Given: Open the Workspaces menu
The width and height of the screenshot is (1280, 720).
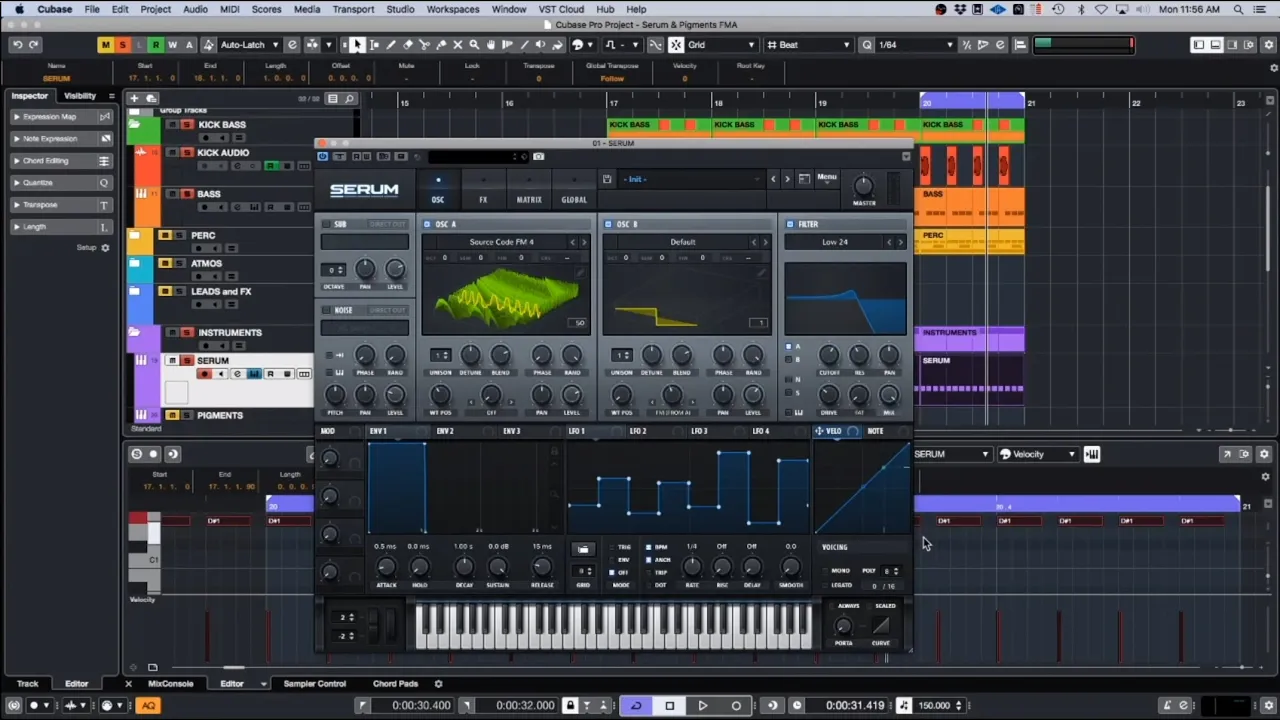Looking at the screenshot, I should 453,9.
